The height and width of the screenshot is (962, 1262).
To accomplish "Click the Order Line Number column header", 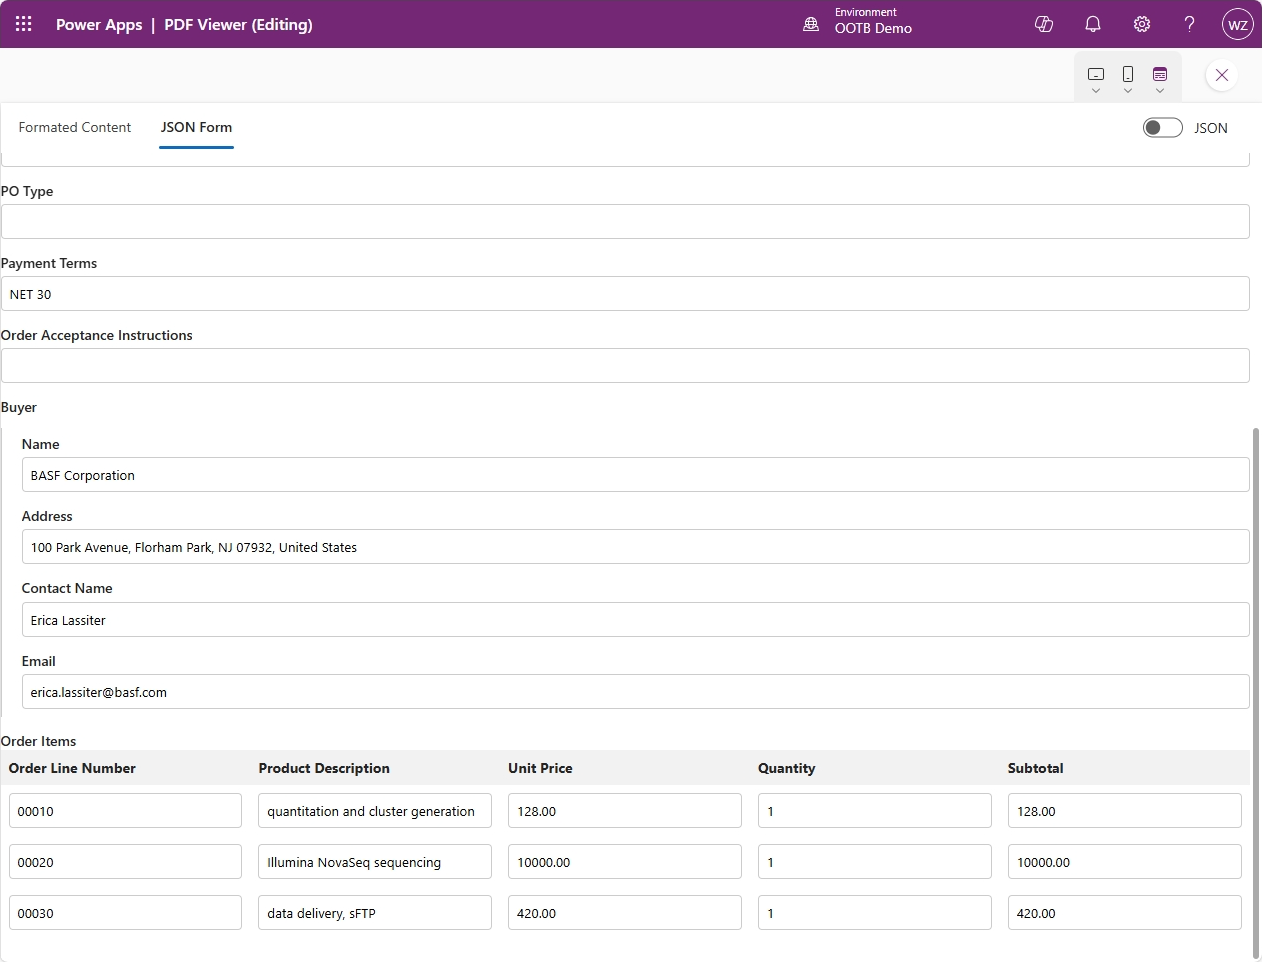I will pos(72,768).
